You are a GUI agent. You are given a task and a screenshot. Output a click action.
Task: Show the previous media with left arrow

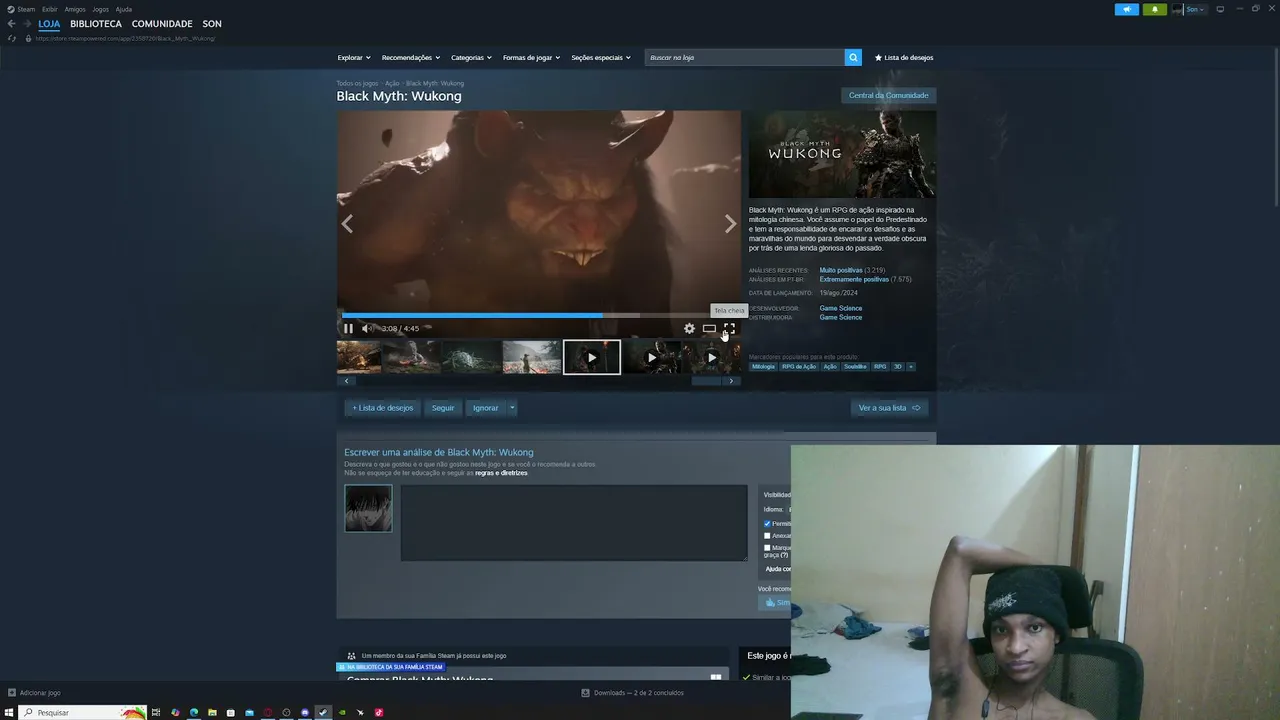347,224
